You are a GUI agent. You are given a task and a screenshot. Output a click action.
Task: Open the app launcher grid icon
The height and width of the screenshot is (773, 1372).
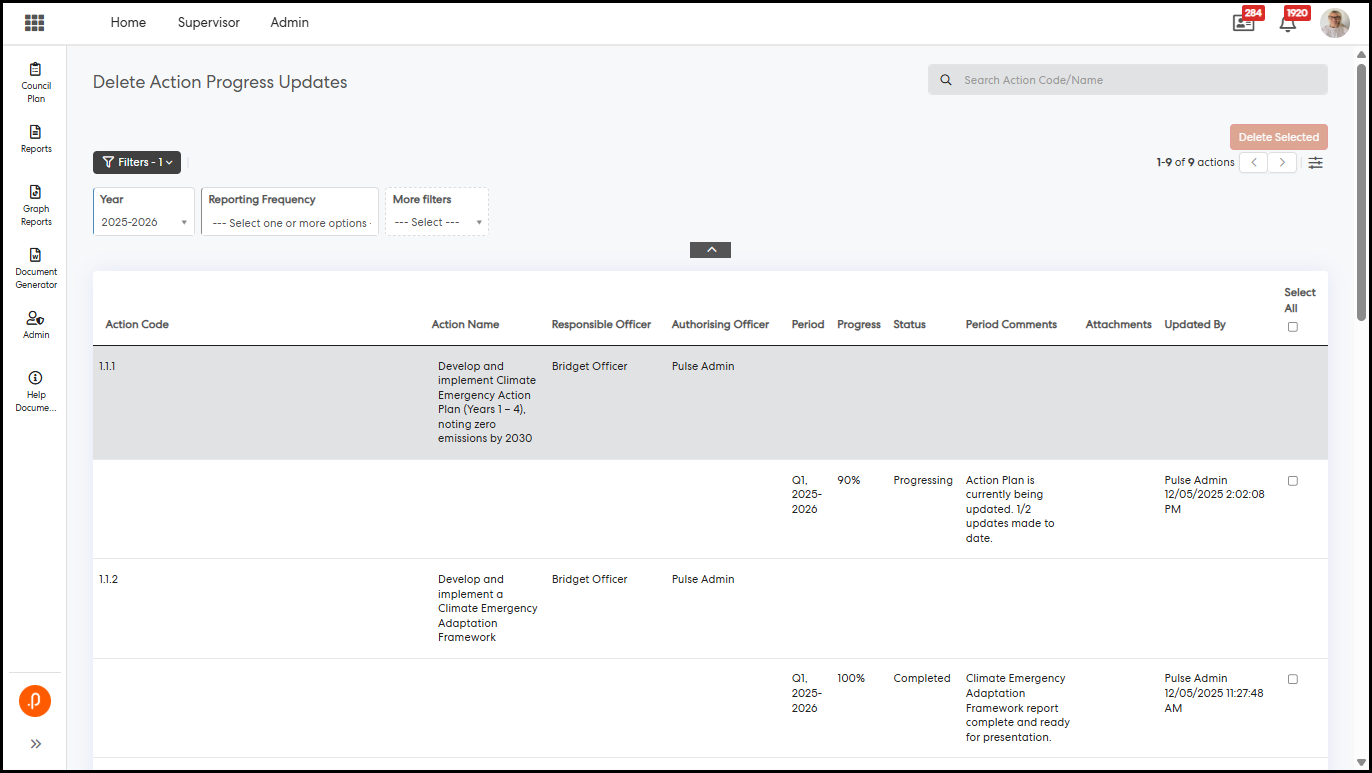pyautogui.click(x=35, y=23)
